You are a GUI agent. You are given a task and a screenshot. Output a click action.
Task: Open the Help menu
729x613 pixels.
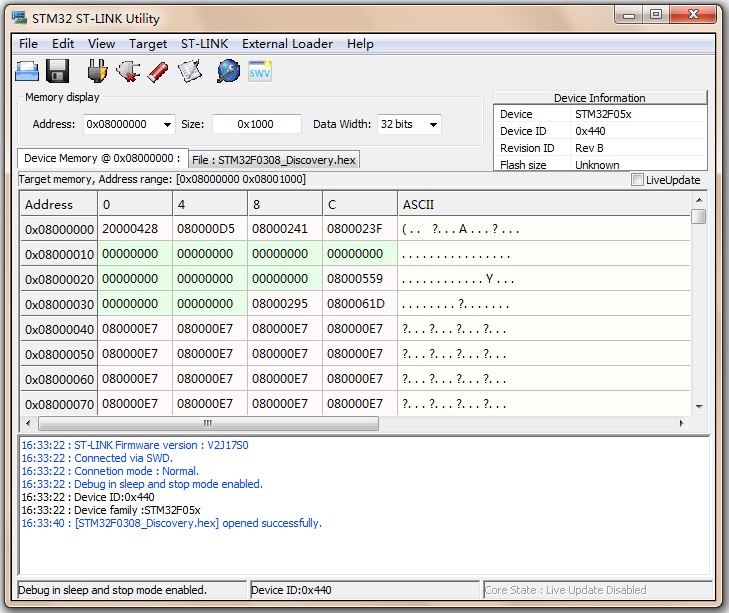(x=360, y=44)
